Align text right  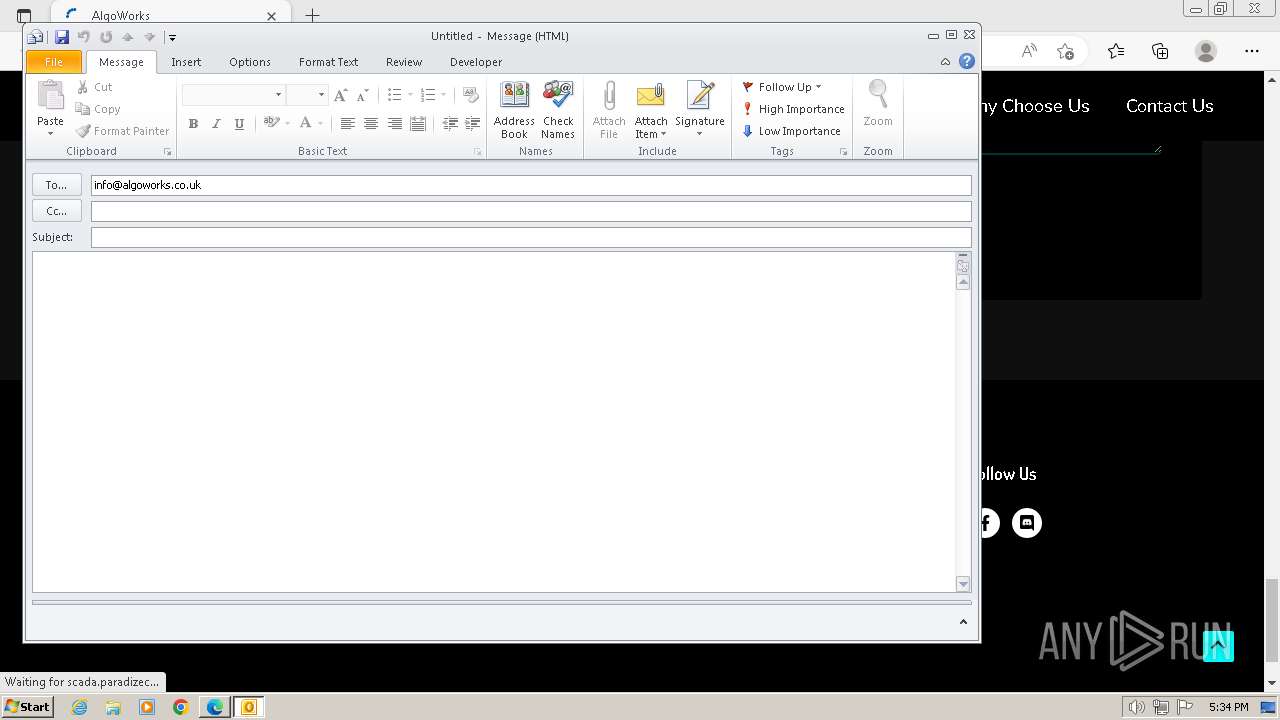395,124
